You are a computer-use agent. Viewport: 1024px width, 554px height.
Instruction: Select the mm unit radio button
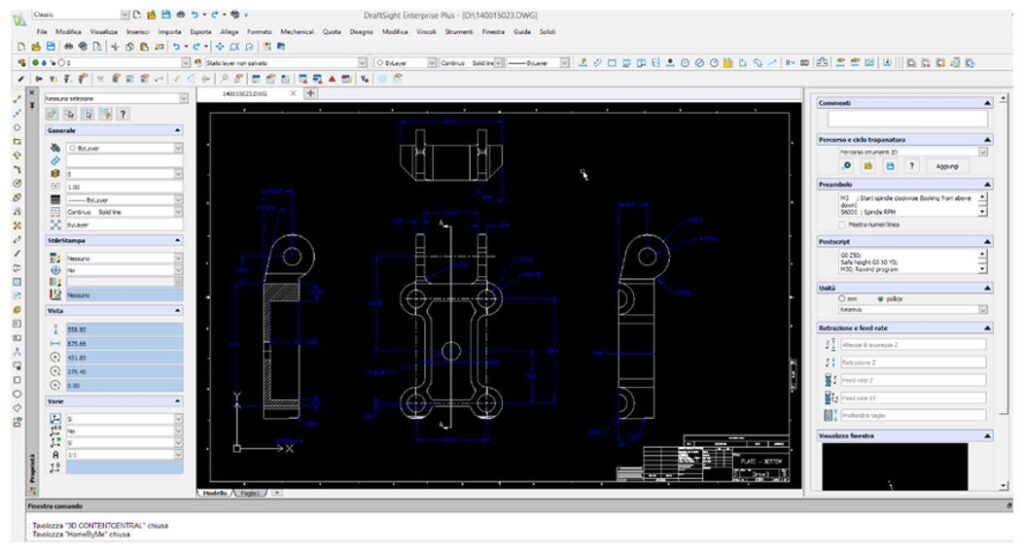pyautogui.click(x=842, y=299)
